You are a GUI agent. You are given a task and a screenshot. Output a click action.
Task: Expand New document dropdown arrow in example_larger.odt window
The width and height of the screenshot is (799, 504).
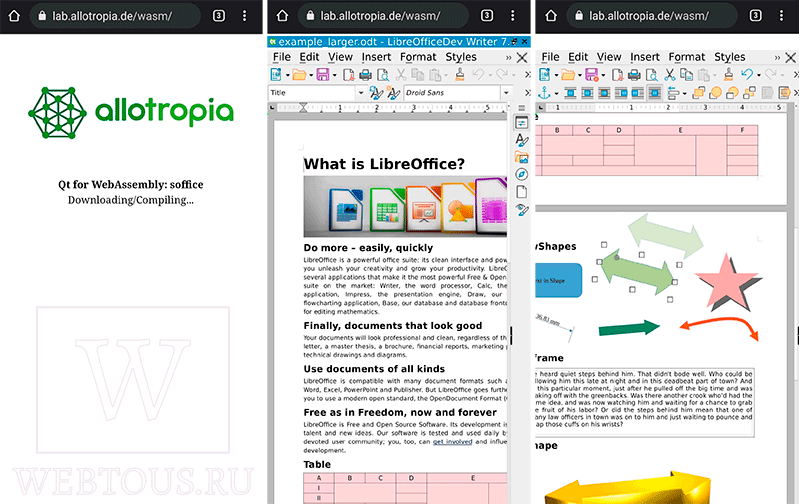[287, 75]
